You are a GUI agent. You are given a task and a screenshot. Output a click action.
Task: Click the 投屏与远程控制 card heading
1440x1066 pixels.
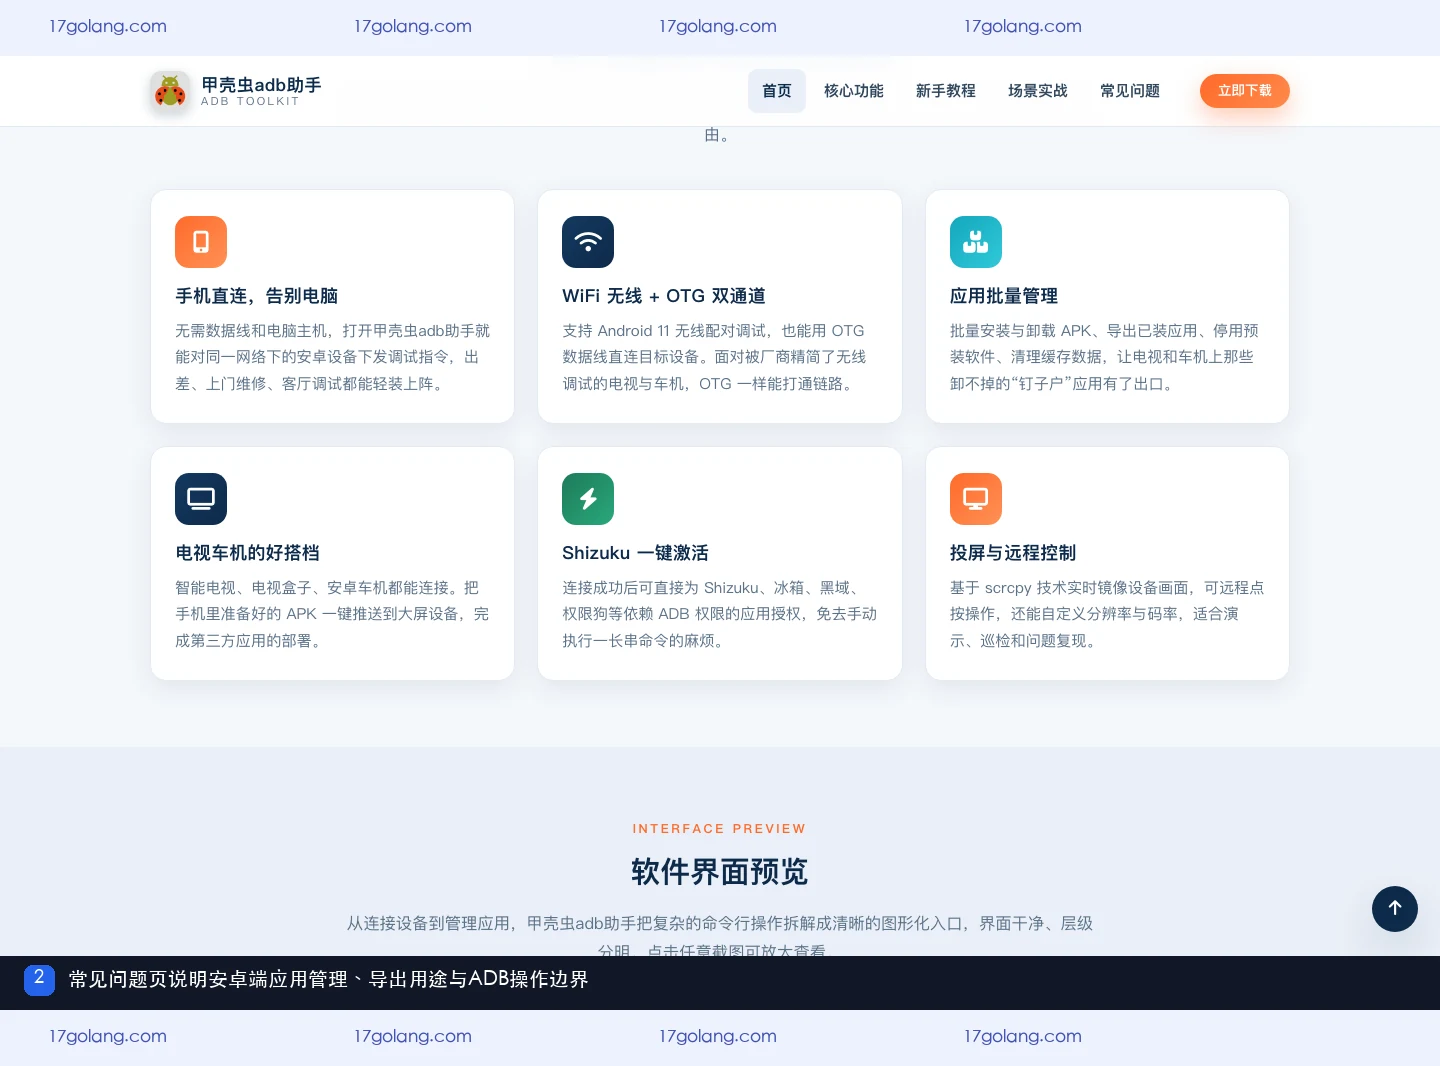1013,553
